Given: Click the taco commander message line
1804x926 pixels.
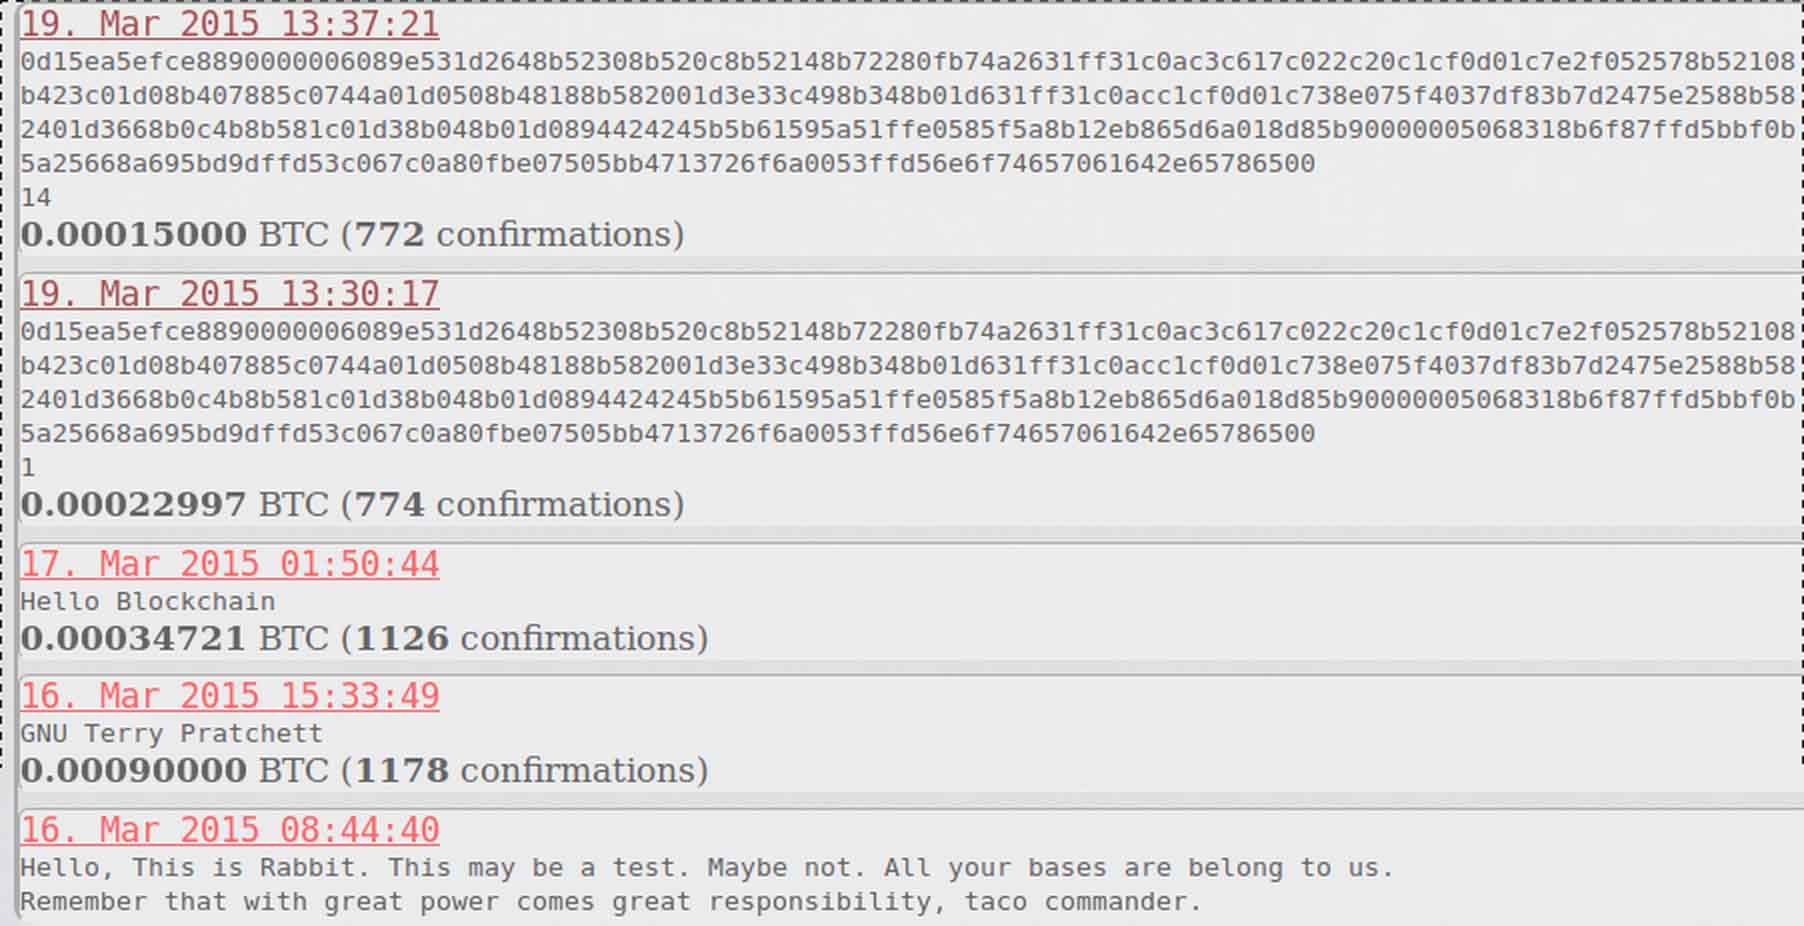Looking at the screenshot, I should point(610,902).
